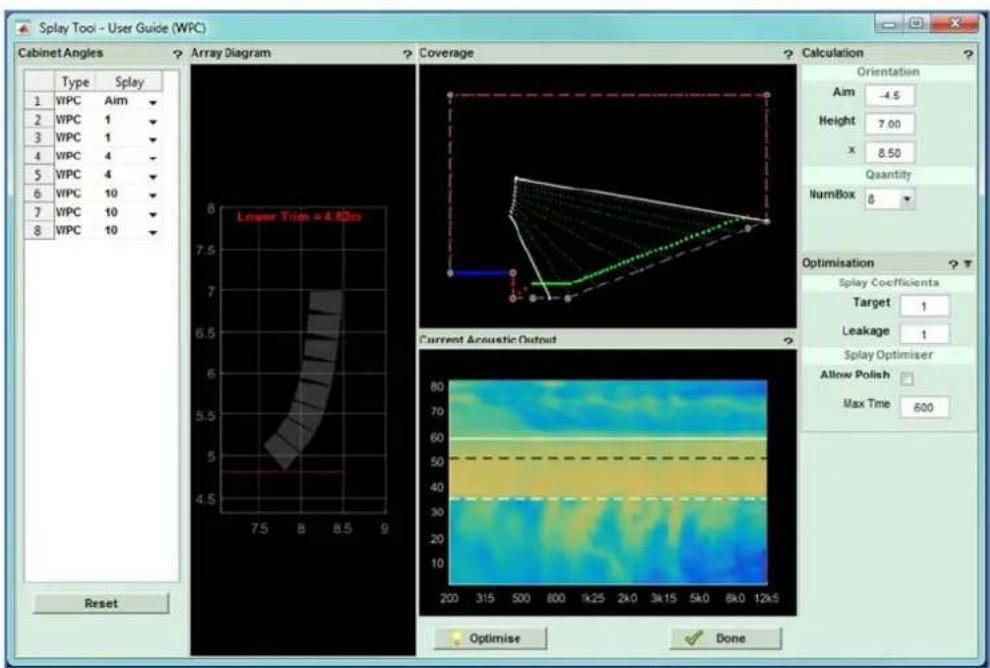Viewport: 990px width, 668px height.
Task: Select the Splay column header
Action: (x=129, y=82)
